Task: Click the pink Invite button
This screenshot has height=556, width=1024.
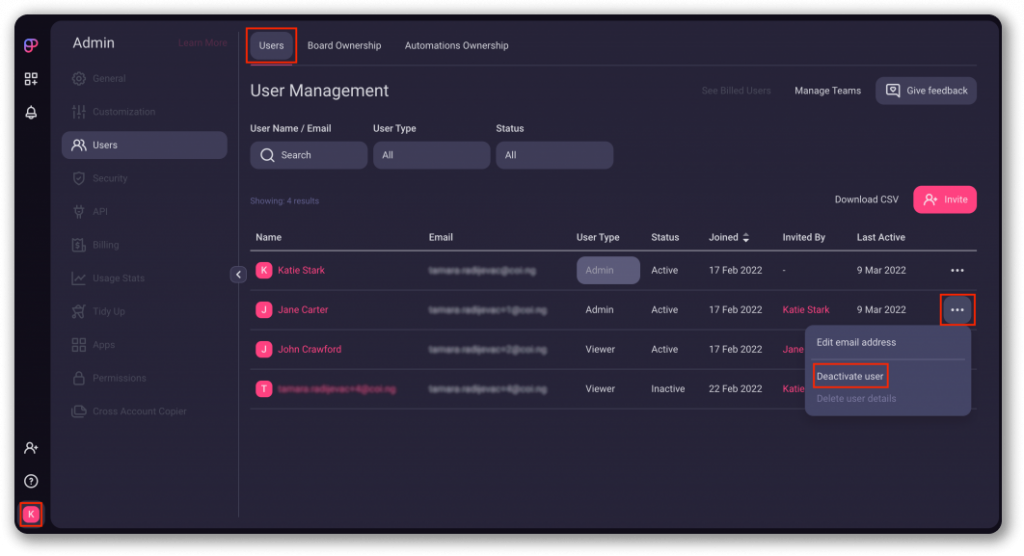Action: (x=944, y=199)
